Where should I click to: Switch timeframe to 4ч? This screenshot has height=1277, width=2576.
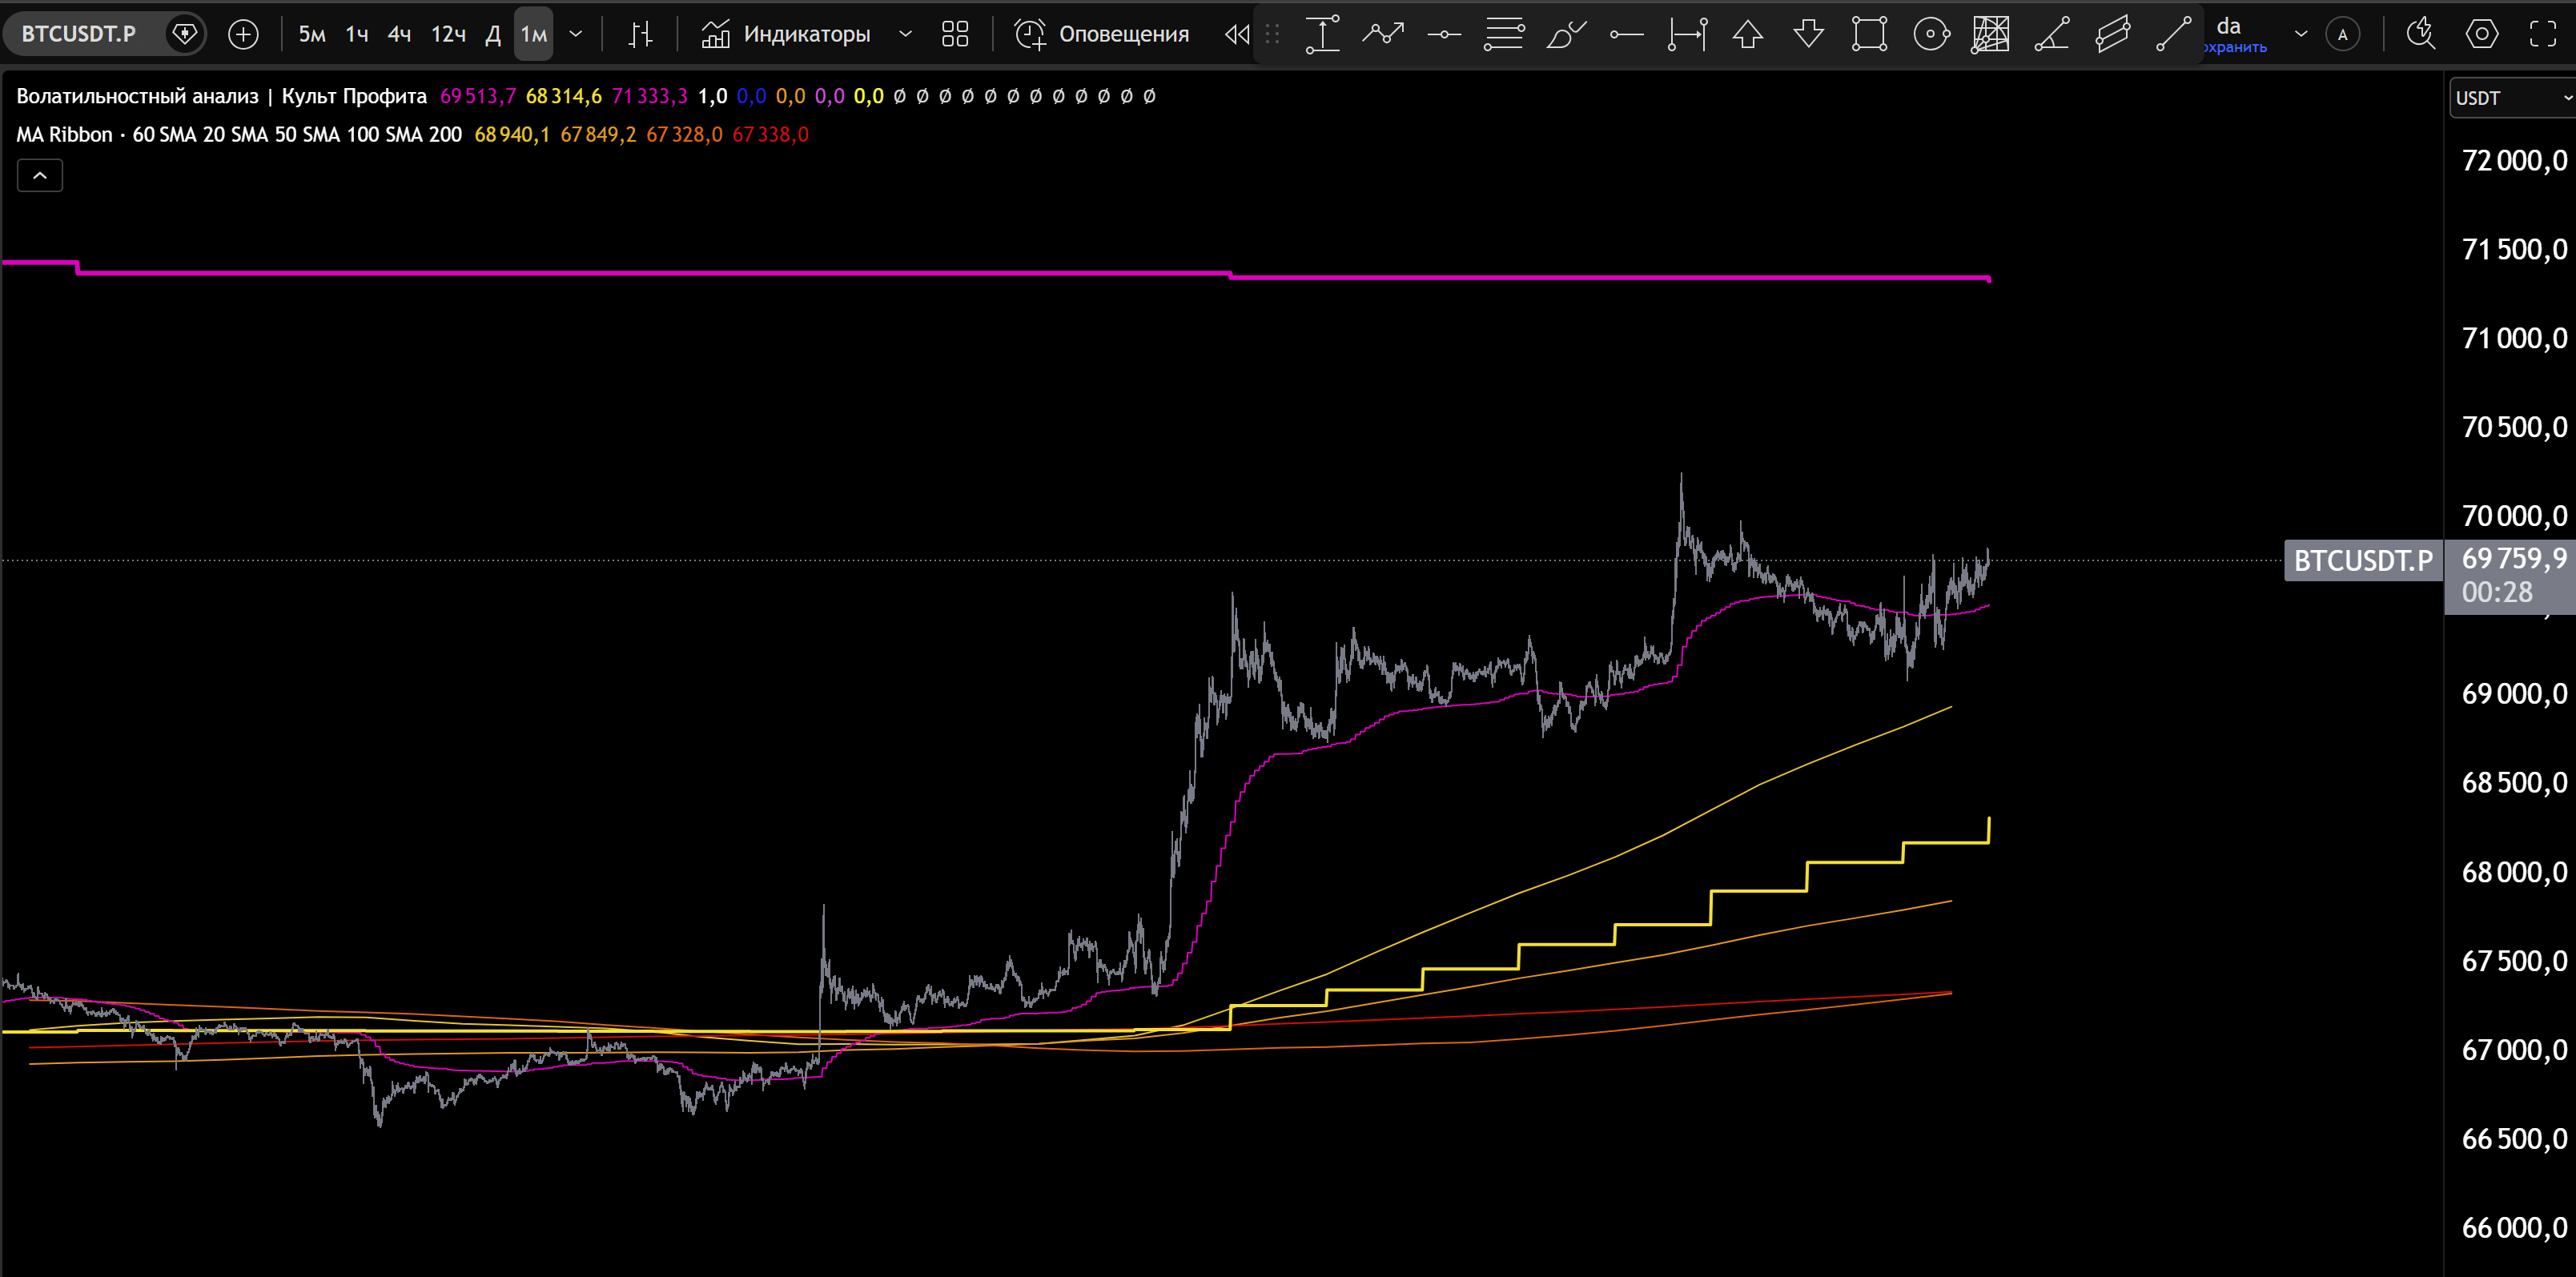tap(399, 34)
